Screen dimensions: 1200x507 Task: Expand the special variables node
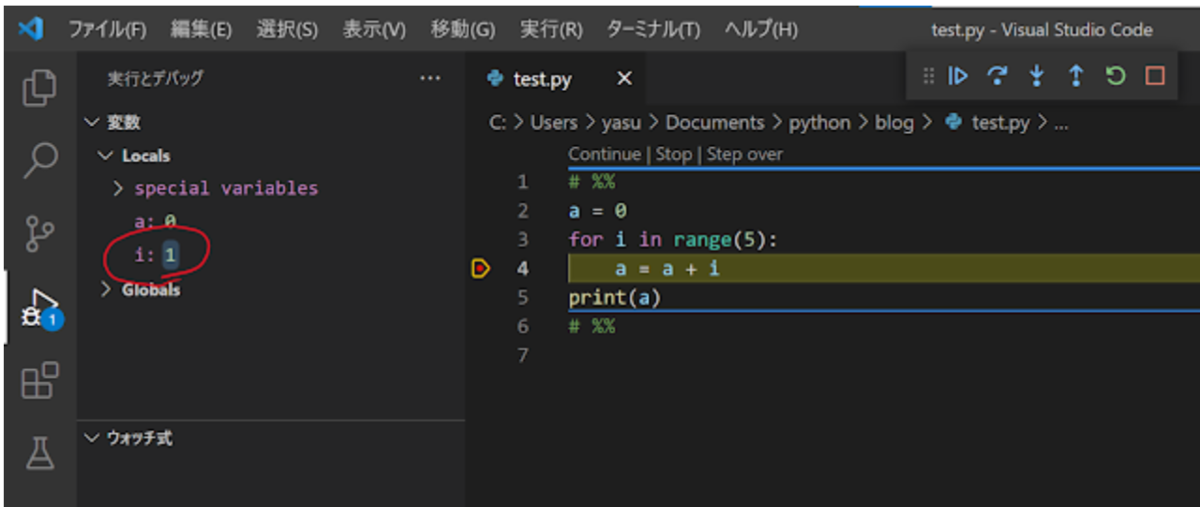tap(118, 188)
